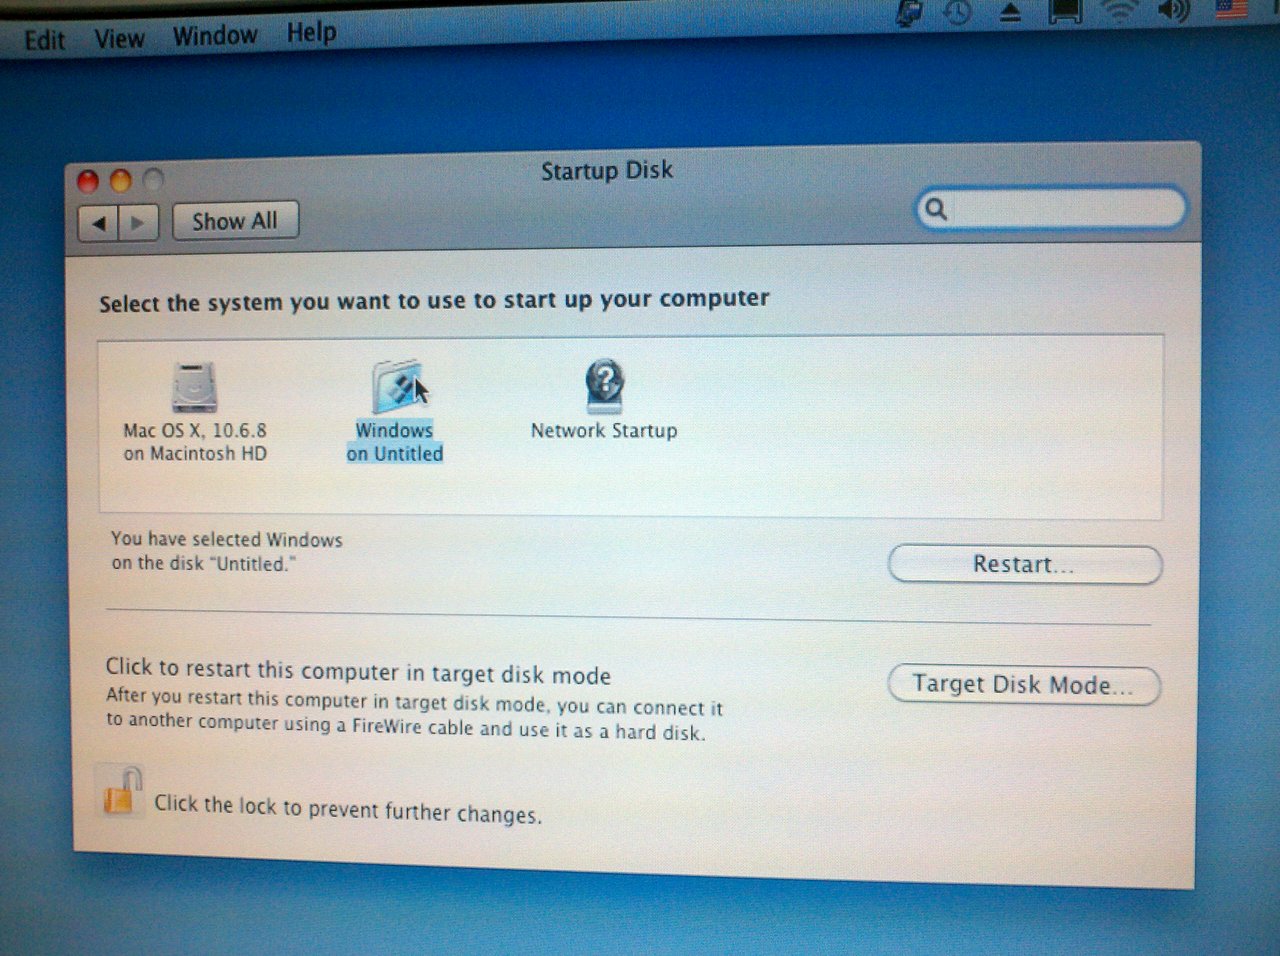Click "Select the system you want to use" heading
Screen dimensions: 1280x956
coord(434,301)
